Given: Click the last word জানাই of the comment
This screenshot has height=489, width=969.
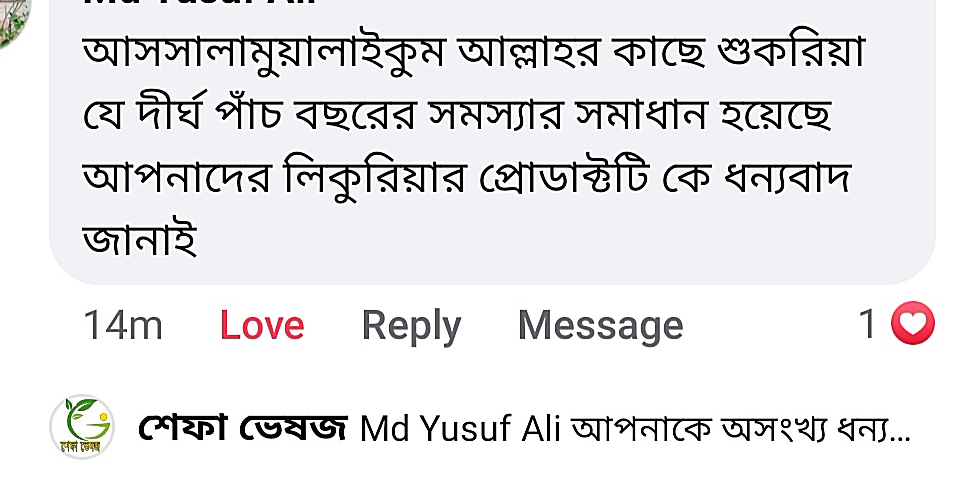Looking at the screenshot, I should [x=139, y=240].
